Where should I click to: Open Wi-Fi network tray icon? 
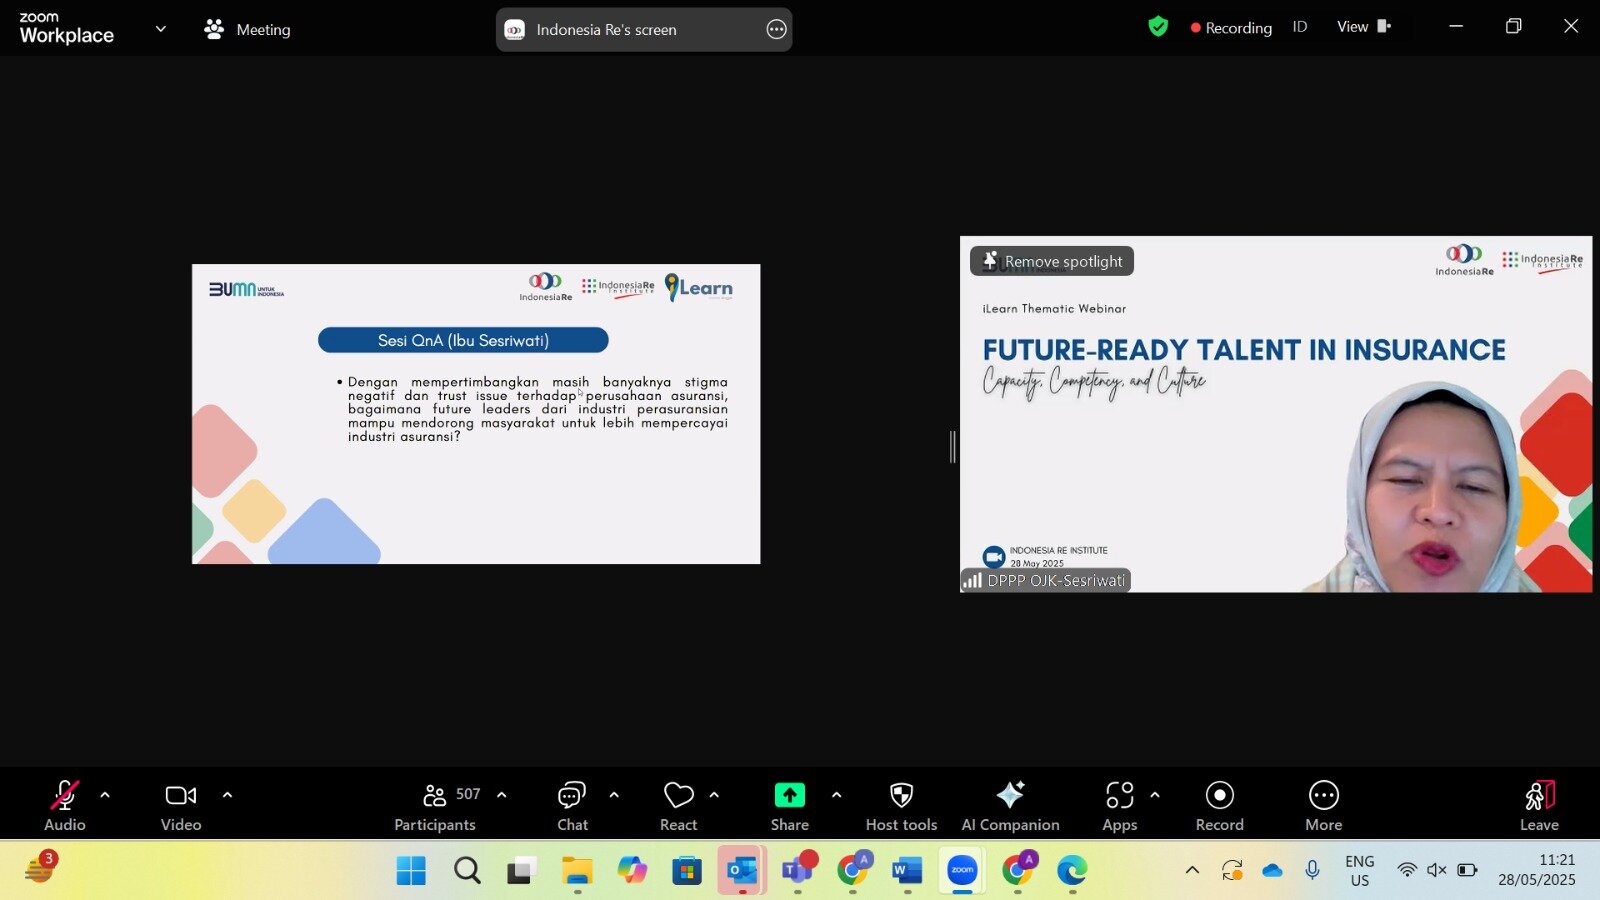pos(1407,870)
